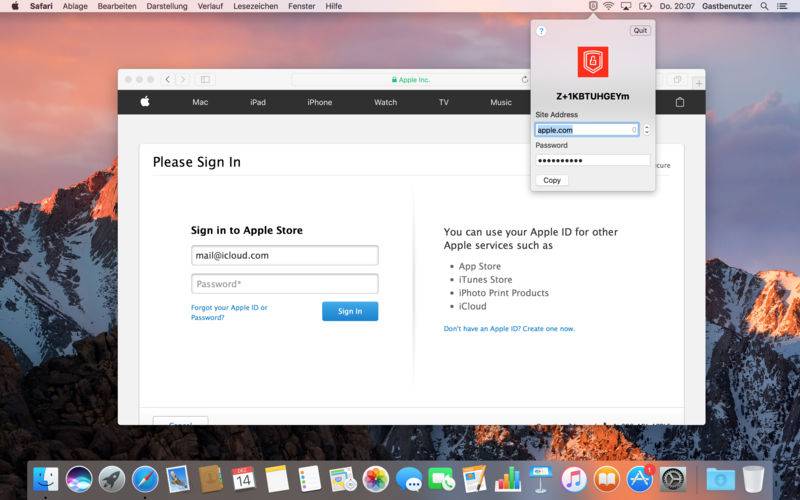Open Spotlight search magnifier

[x=764, y=6]
